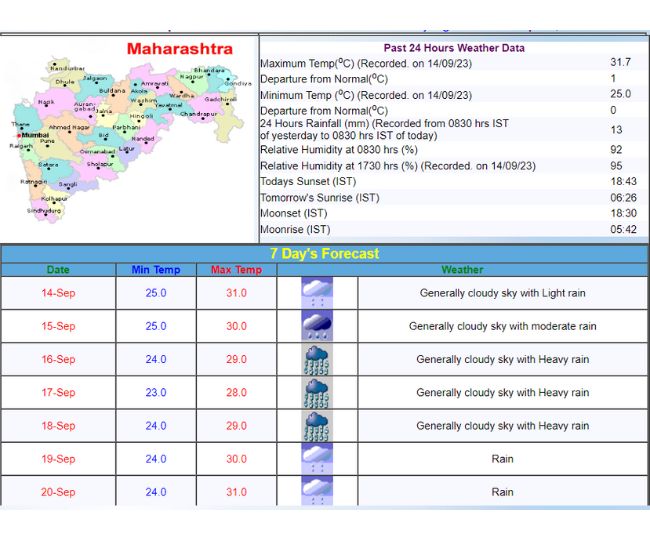Click the light rain icon for 14-Sep
Screen dimensions: 650x540
(317, 293)
